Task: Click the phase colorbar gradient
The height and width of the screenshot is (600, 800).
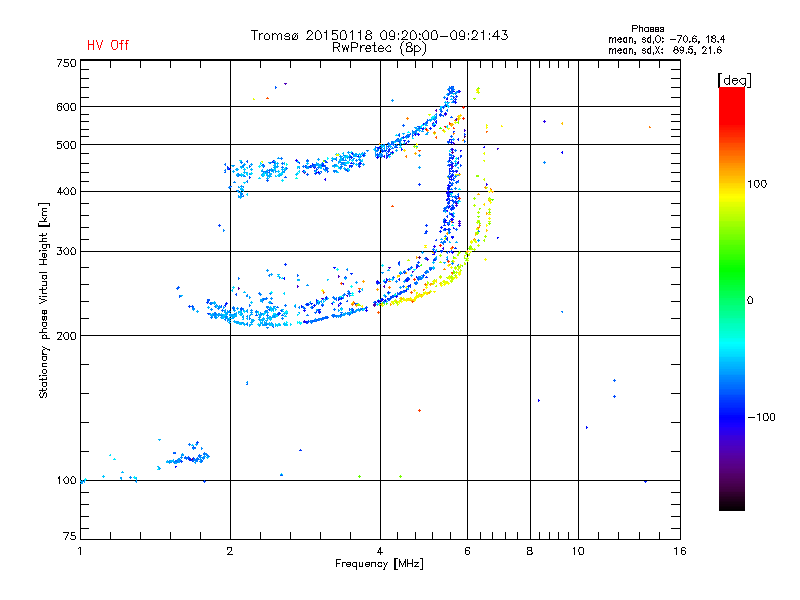Action: [732, 298]
